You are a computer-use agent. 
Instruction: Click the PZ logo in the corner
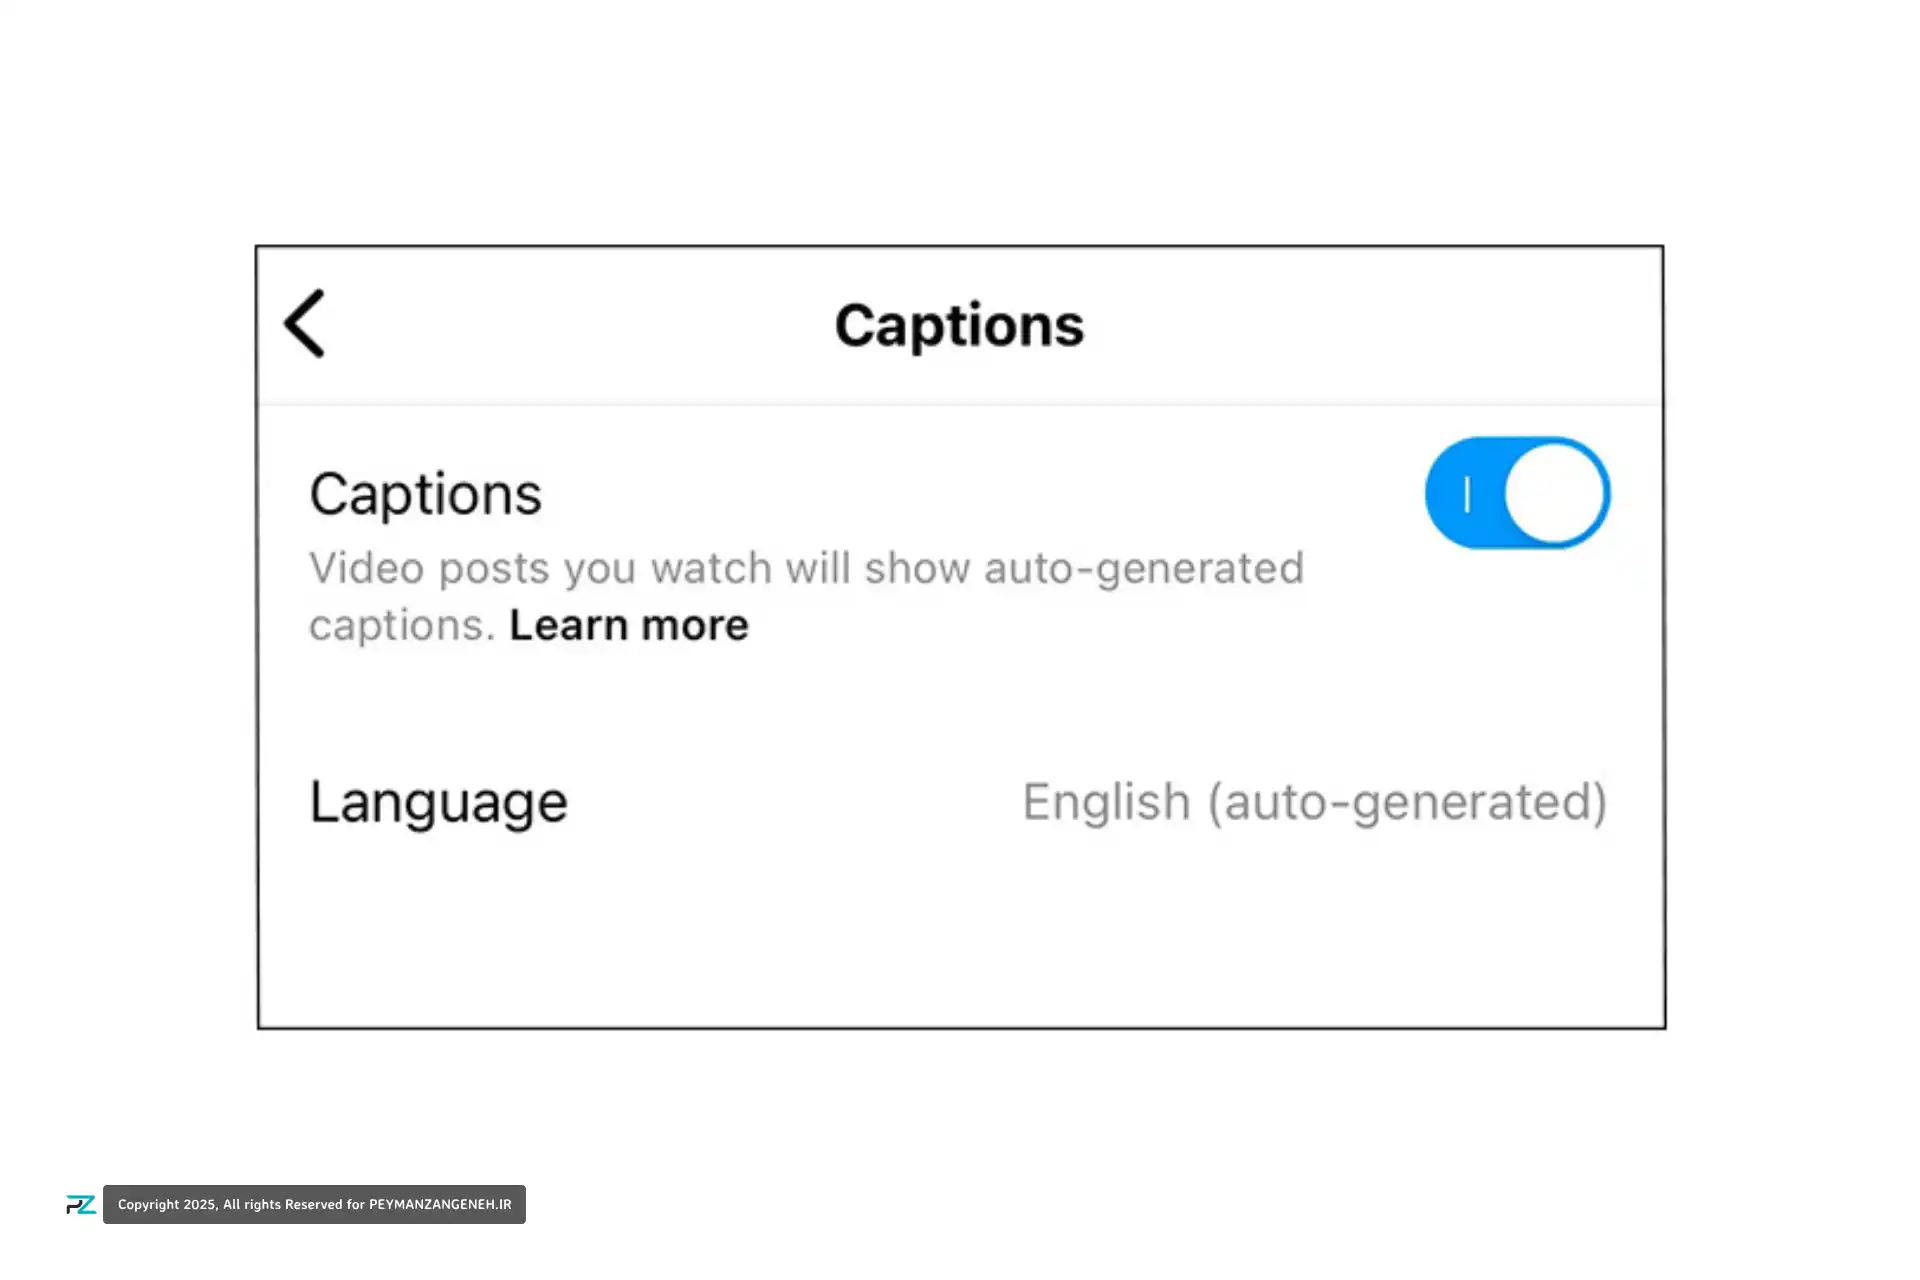tap(80, 1204)
